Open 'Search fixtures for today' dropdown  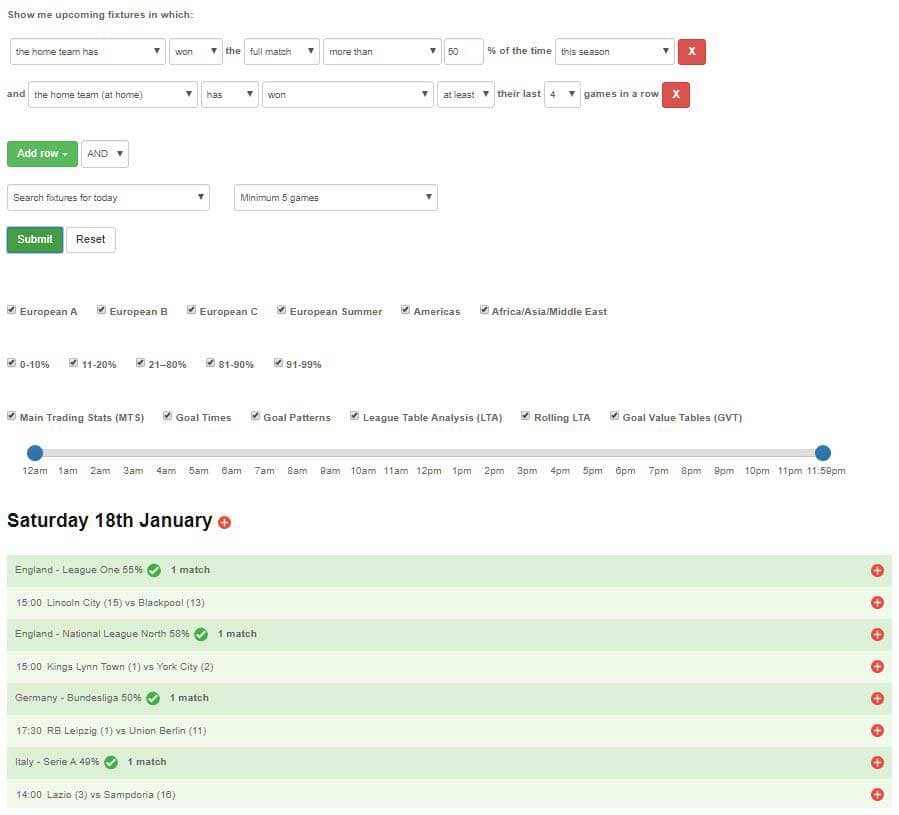click(x=108, y=198)
